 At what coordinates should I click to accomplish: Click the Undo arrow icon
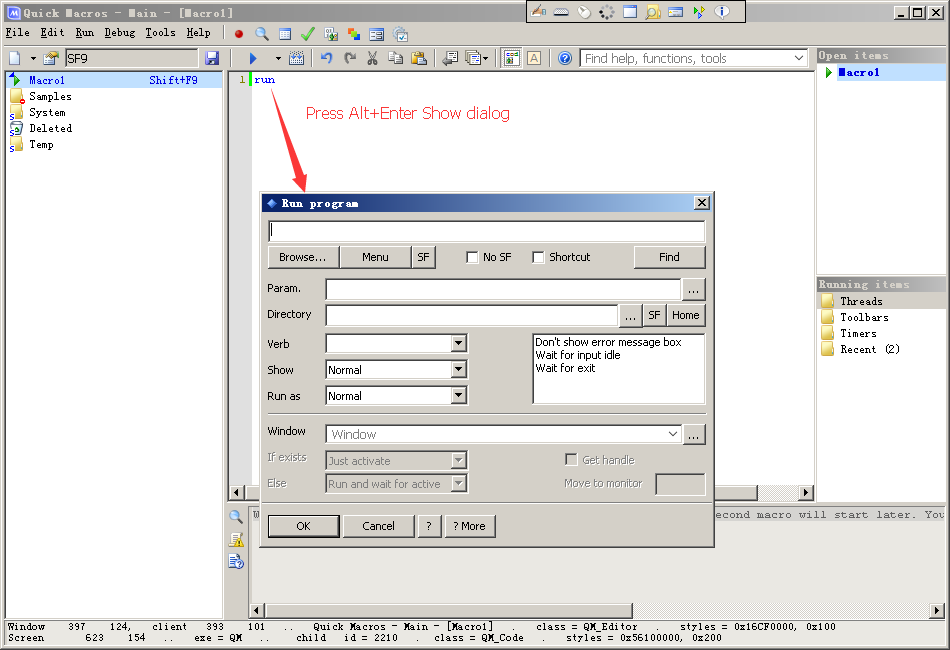[x=327, y=58]
